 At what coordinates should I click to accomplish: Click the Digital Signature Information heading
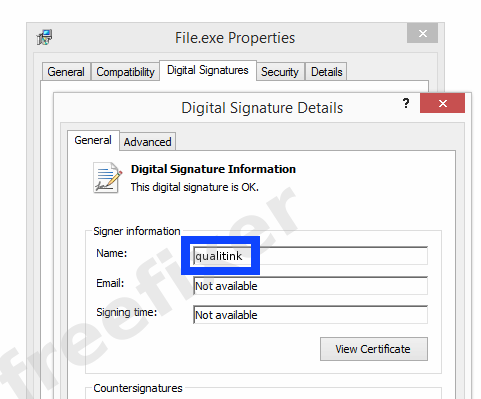tap(213, 169)
